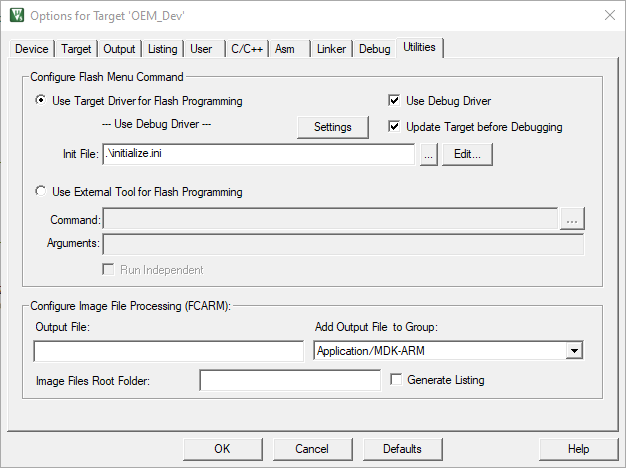Select Use External Tool for Flash Programming
Screen dimensions: 626x468
point(41,192)
